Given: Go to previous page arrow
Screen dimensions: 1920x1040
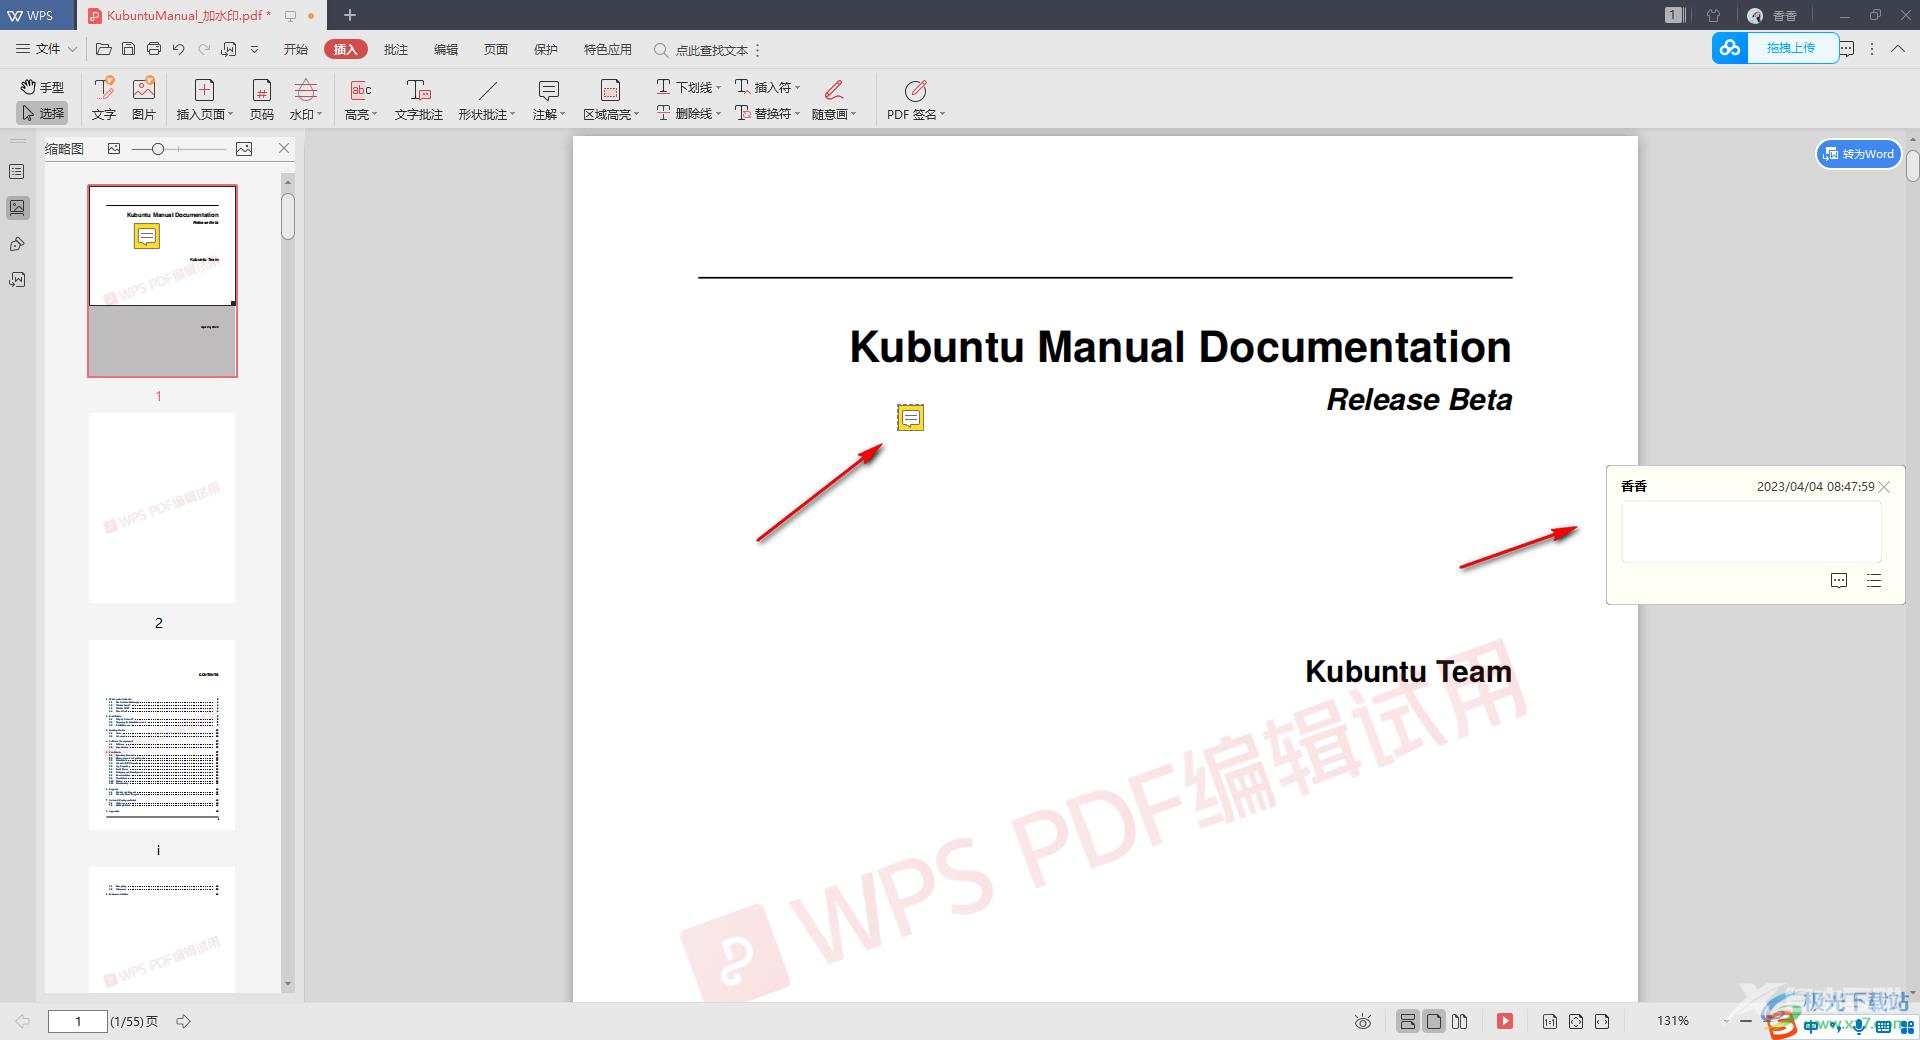Looking at the screenshot, I should (23, 1021).
